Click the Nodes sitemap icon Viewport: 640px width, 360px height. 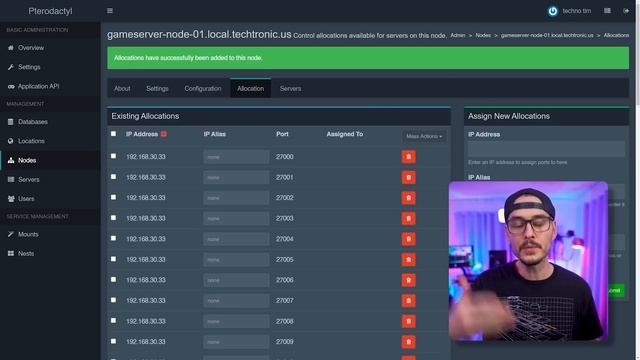(x=11, y=160)
